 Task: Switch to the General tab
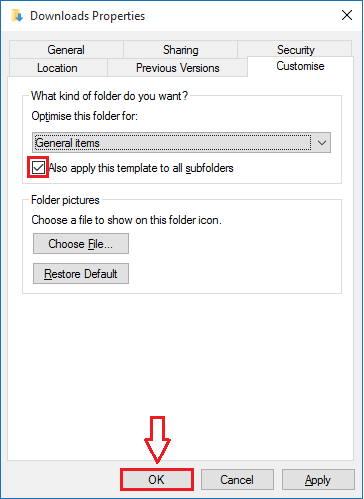coord(66,50)
